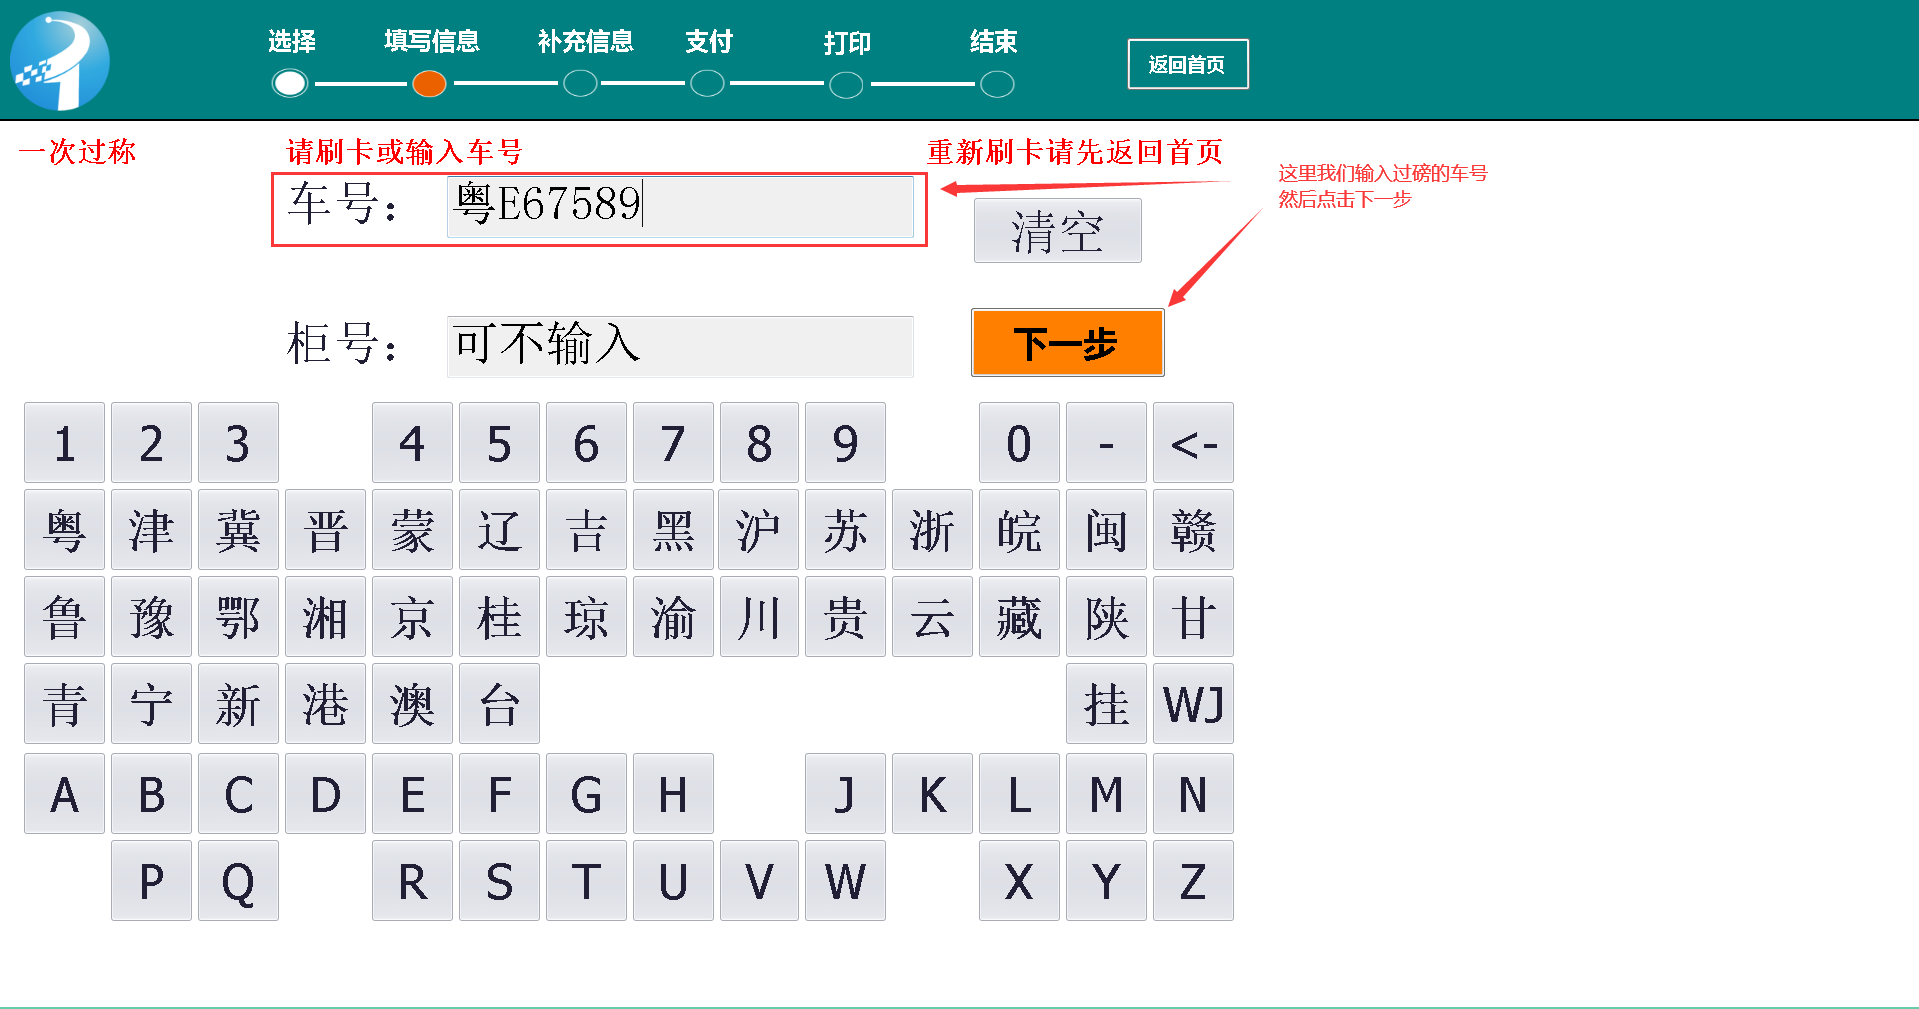Click the 支付 progress step circle

click(x=707, y=84)
